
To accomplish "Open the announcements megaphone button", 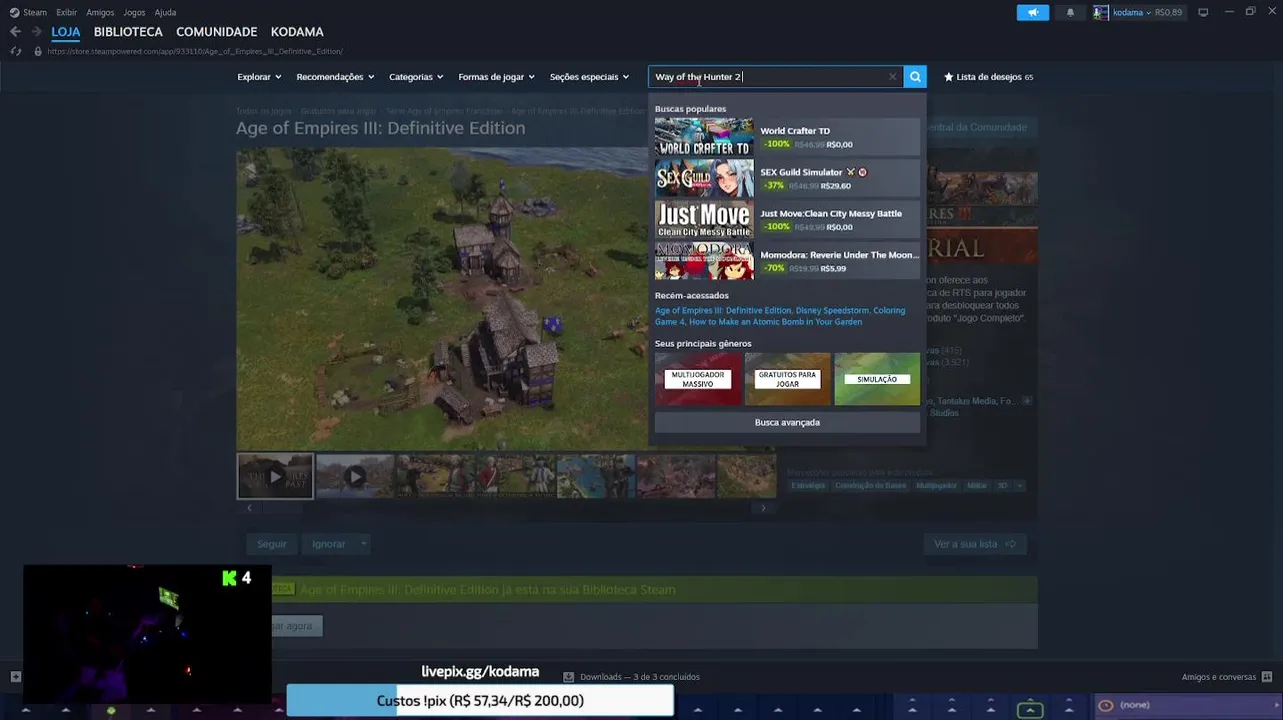I will pos(1033,12).
